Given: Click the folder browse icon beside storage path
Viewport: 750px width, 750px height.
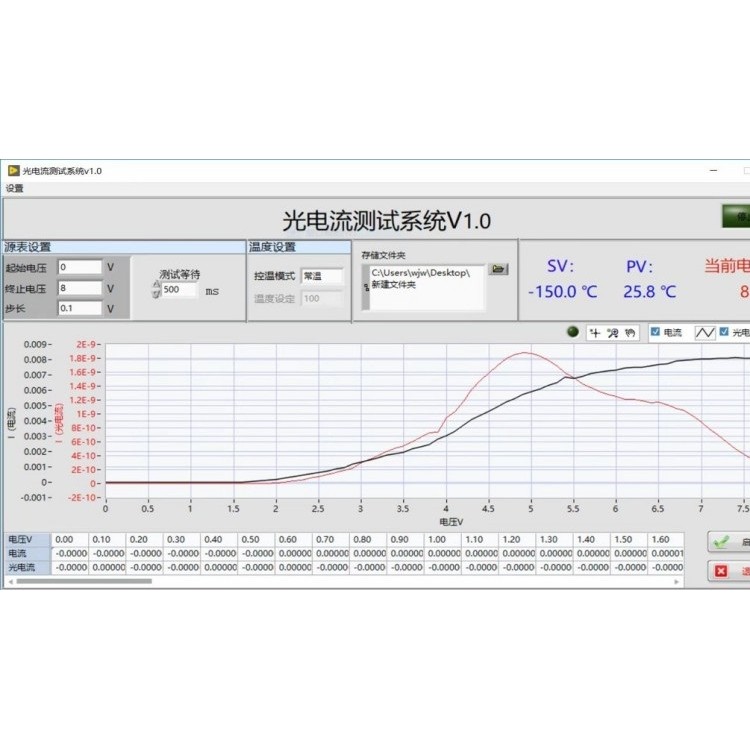Looking at the screenshot, I should pyautogui.click(x=499, y=269).
